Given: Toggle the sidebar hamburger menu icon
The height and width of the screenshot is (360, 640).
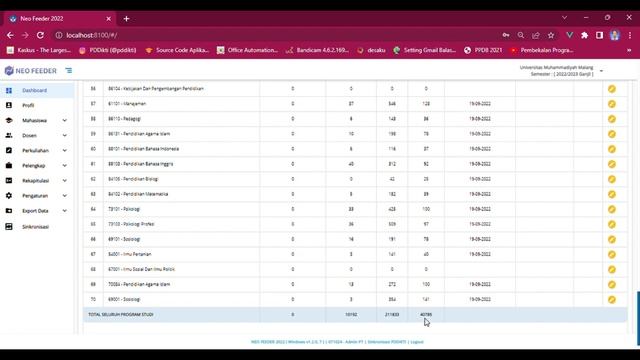Looking at the screenshot, I should [69, 71].
